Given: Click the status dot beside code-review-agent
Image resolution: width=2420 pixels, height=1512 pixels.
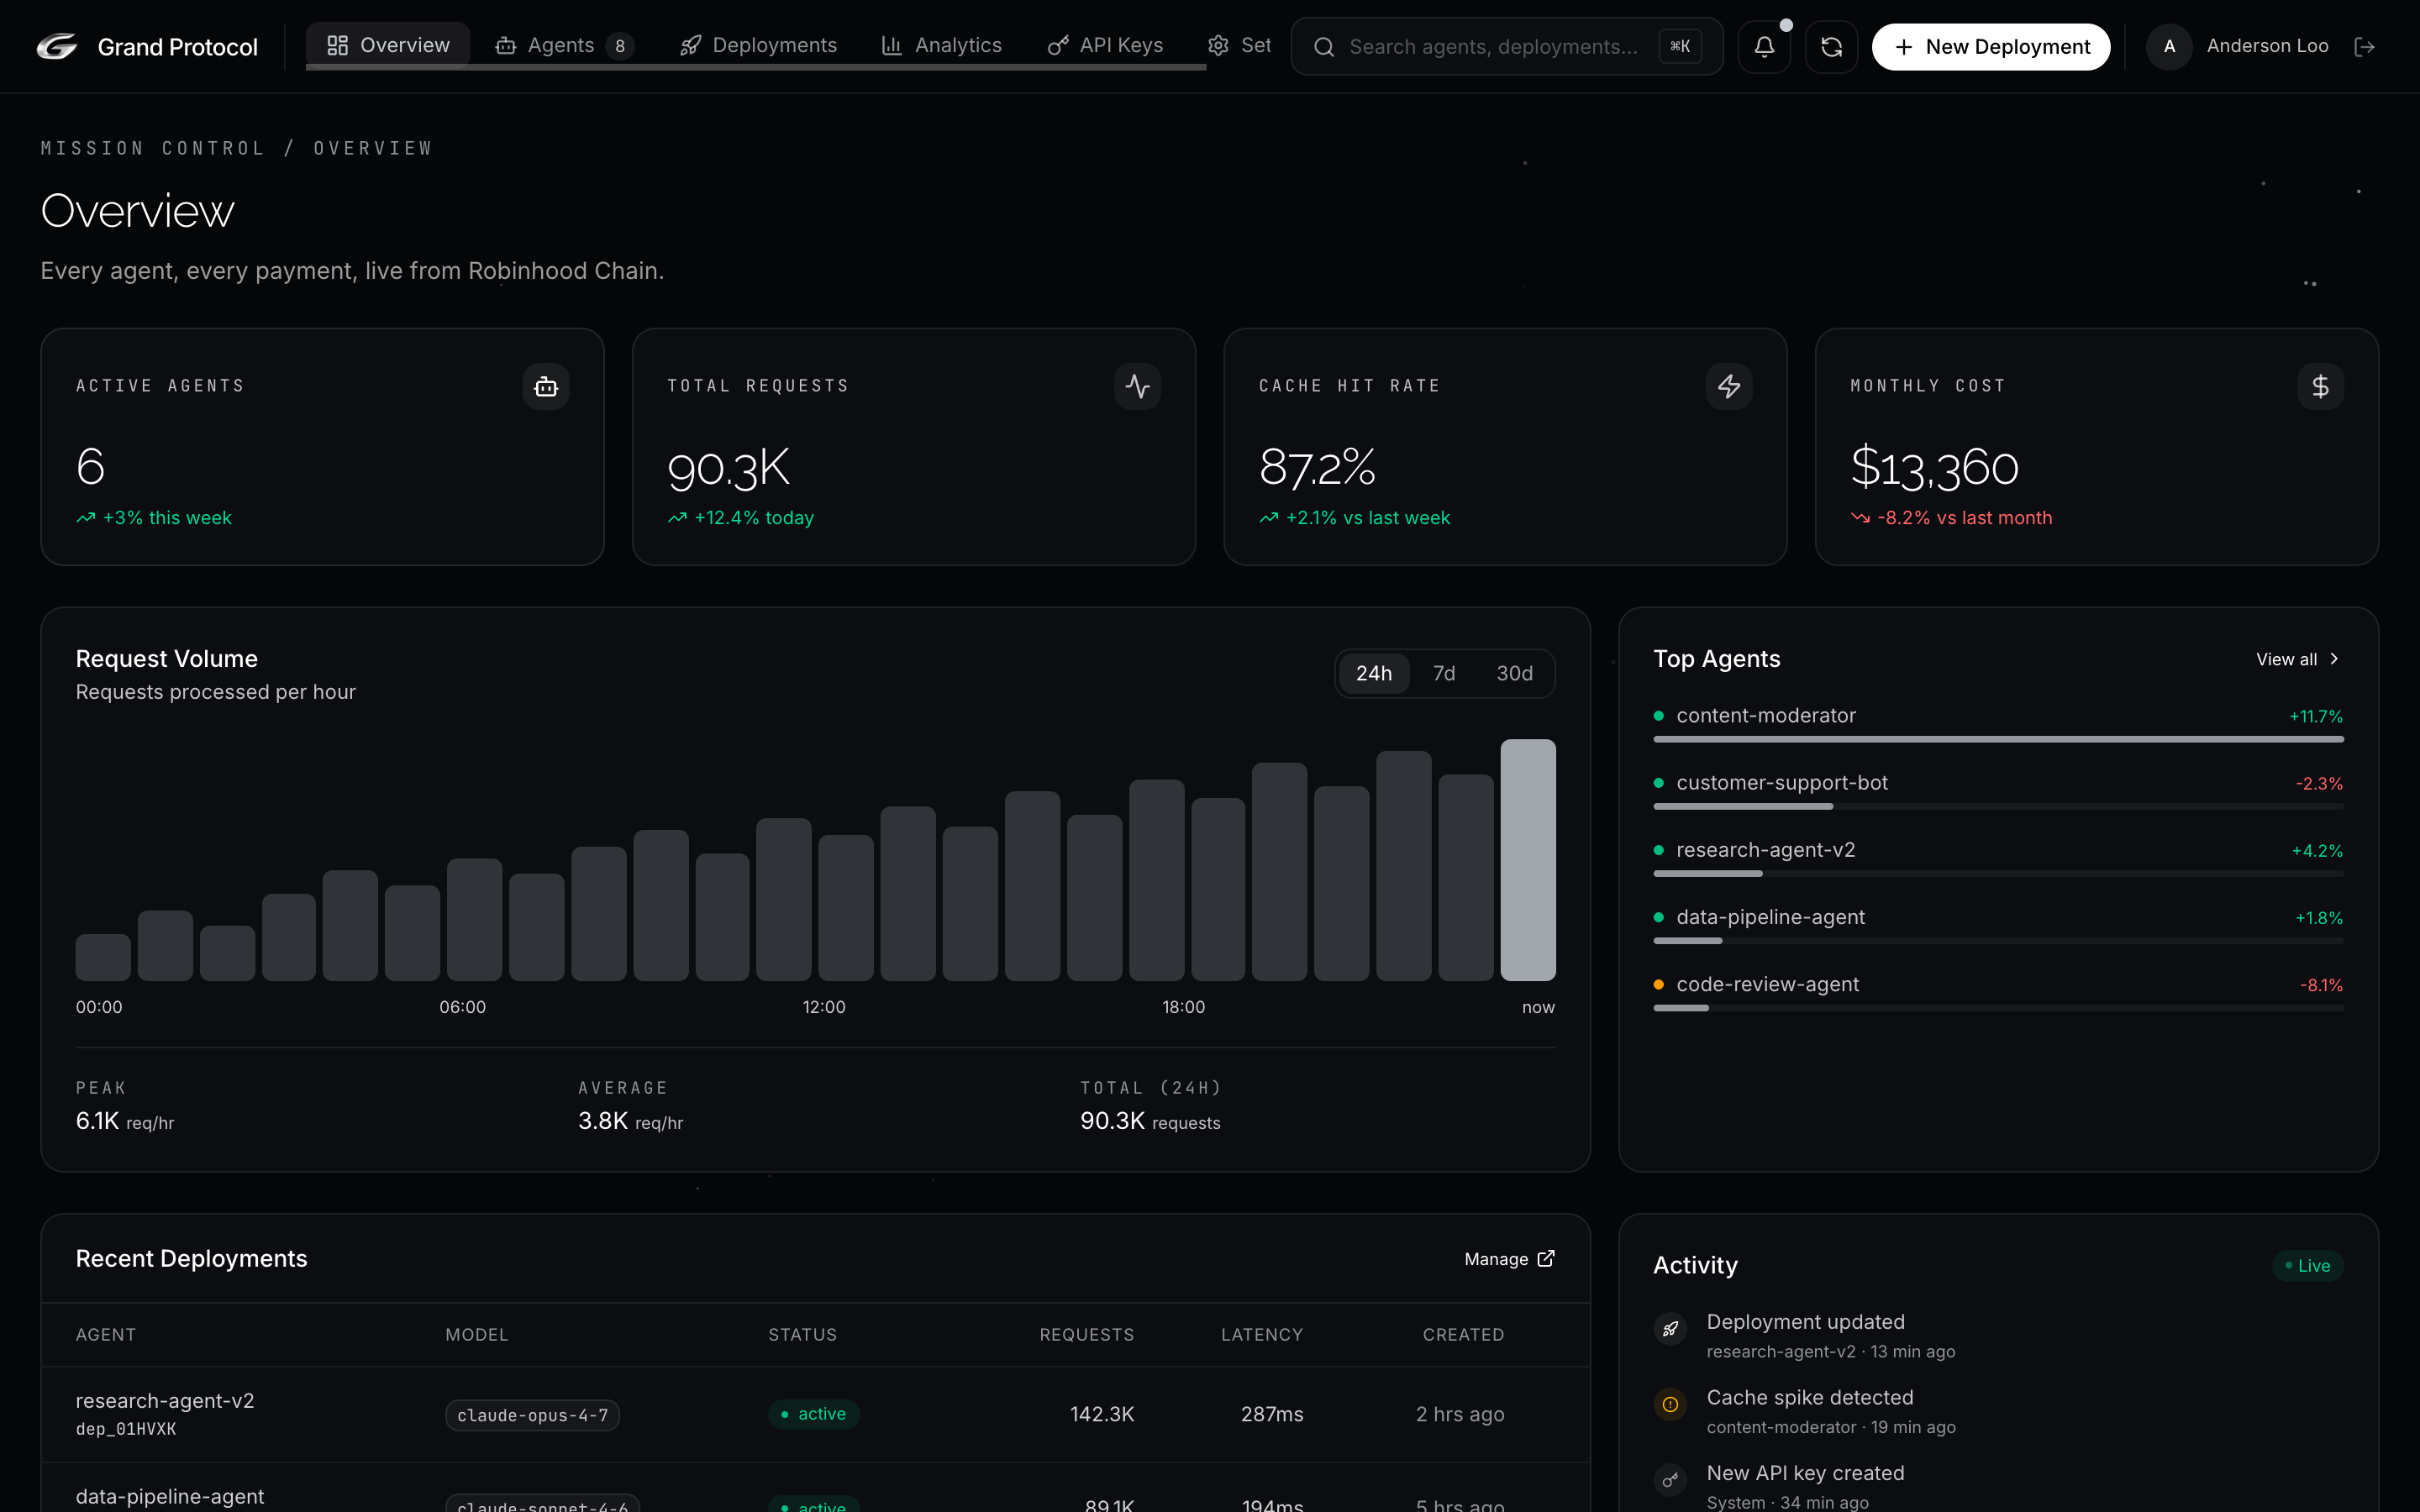Looking at the screenshot, I should tap(1659, 985).
